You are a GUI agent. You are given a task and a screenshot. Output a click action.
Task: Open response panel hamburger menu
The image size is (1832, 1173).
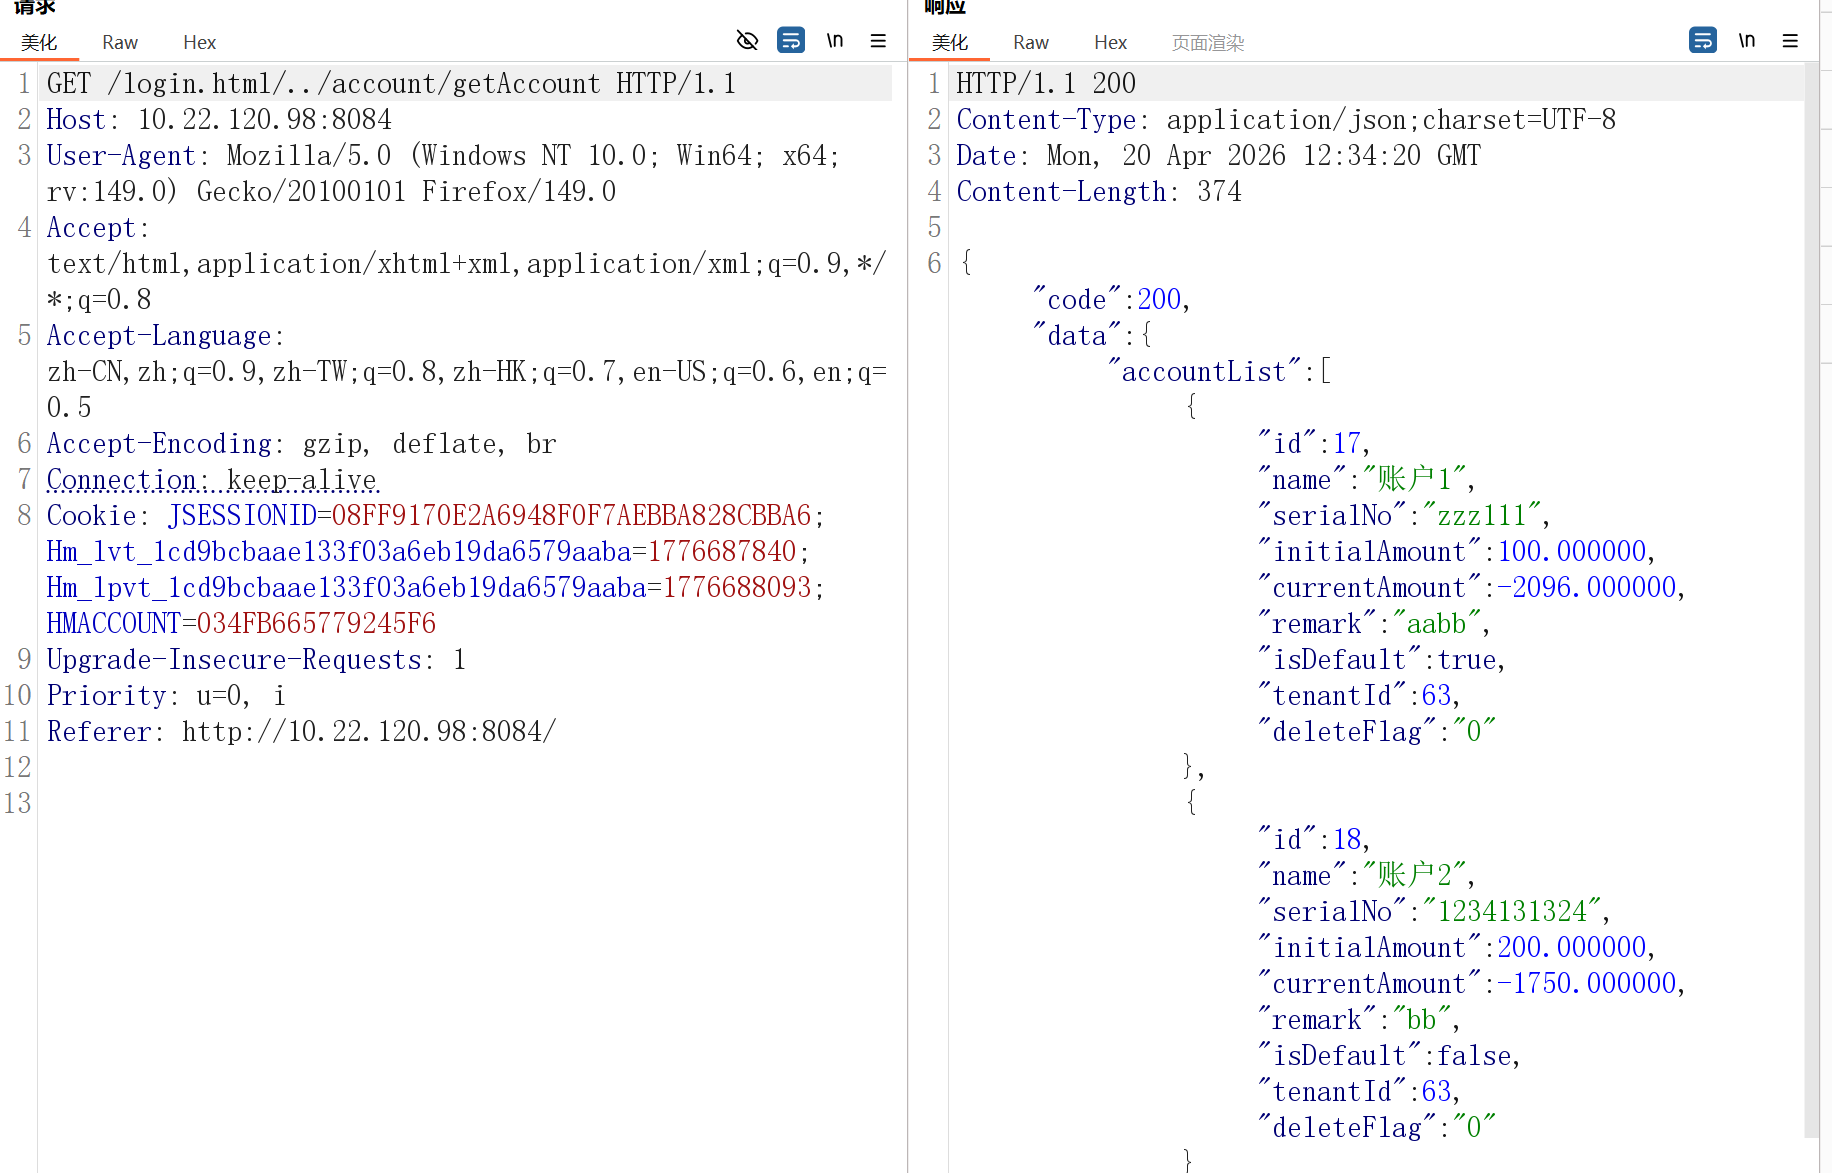coord(1790,41)
